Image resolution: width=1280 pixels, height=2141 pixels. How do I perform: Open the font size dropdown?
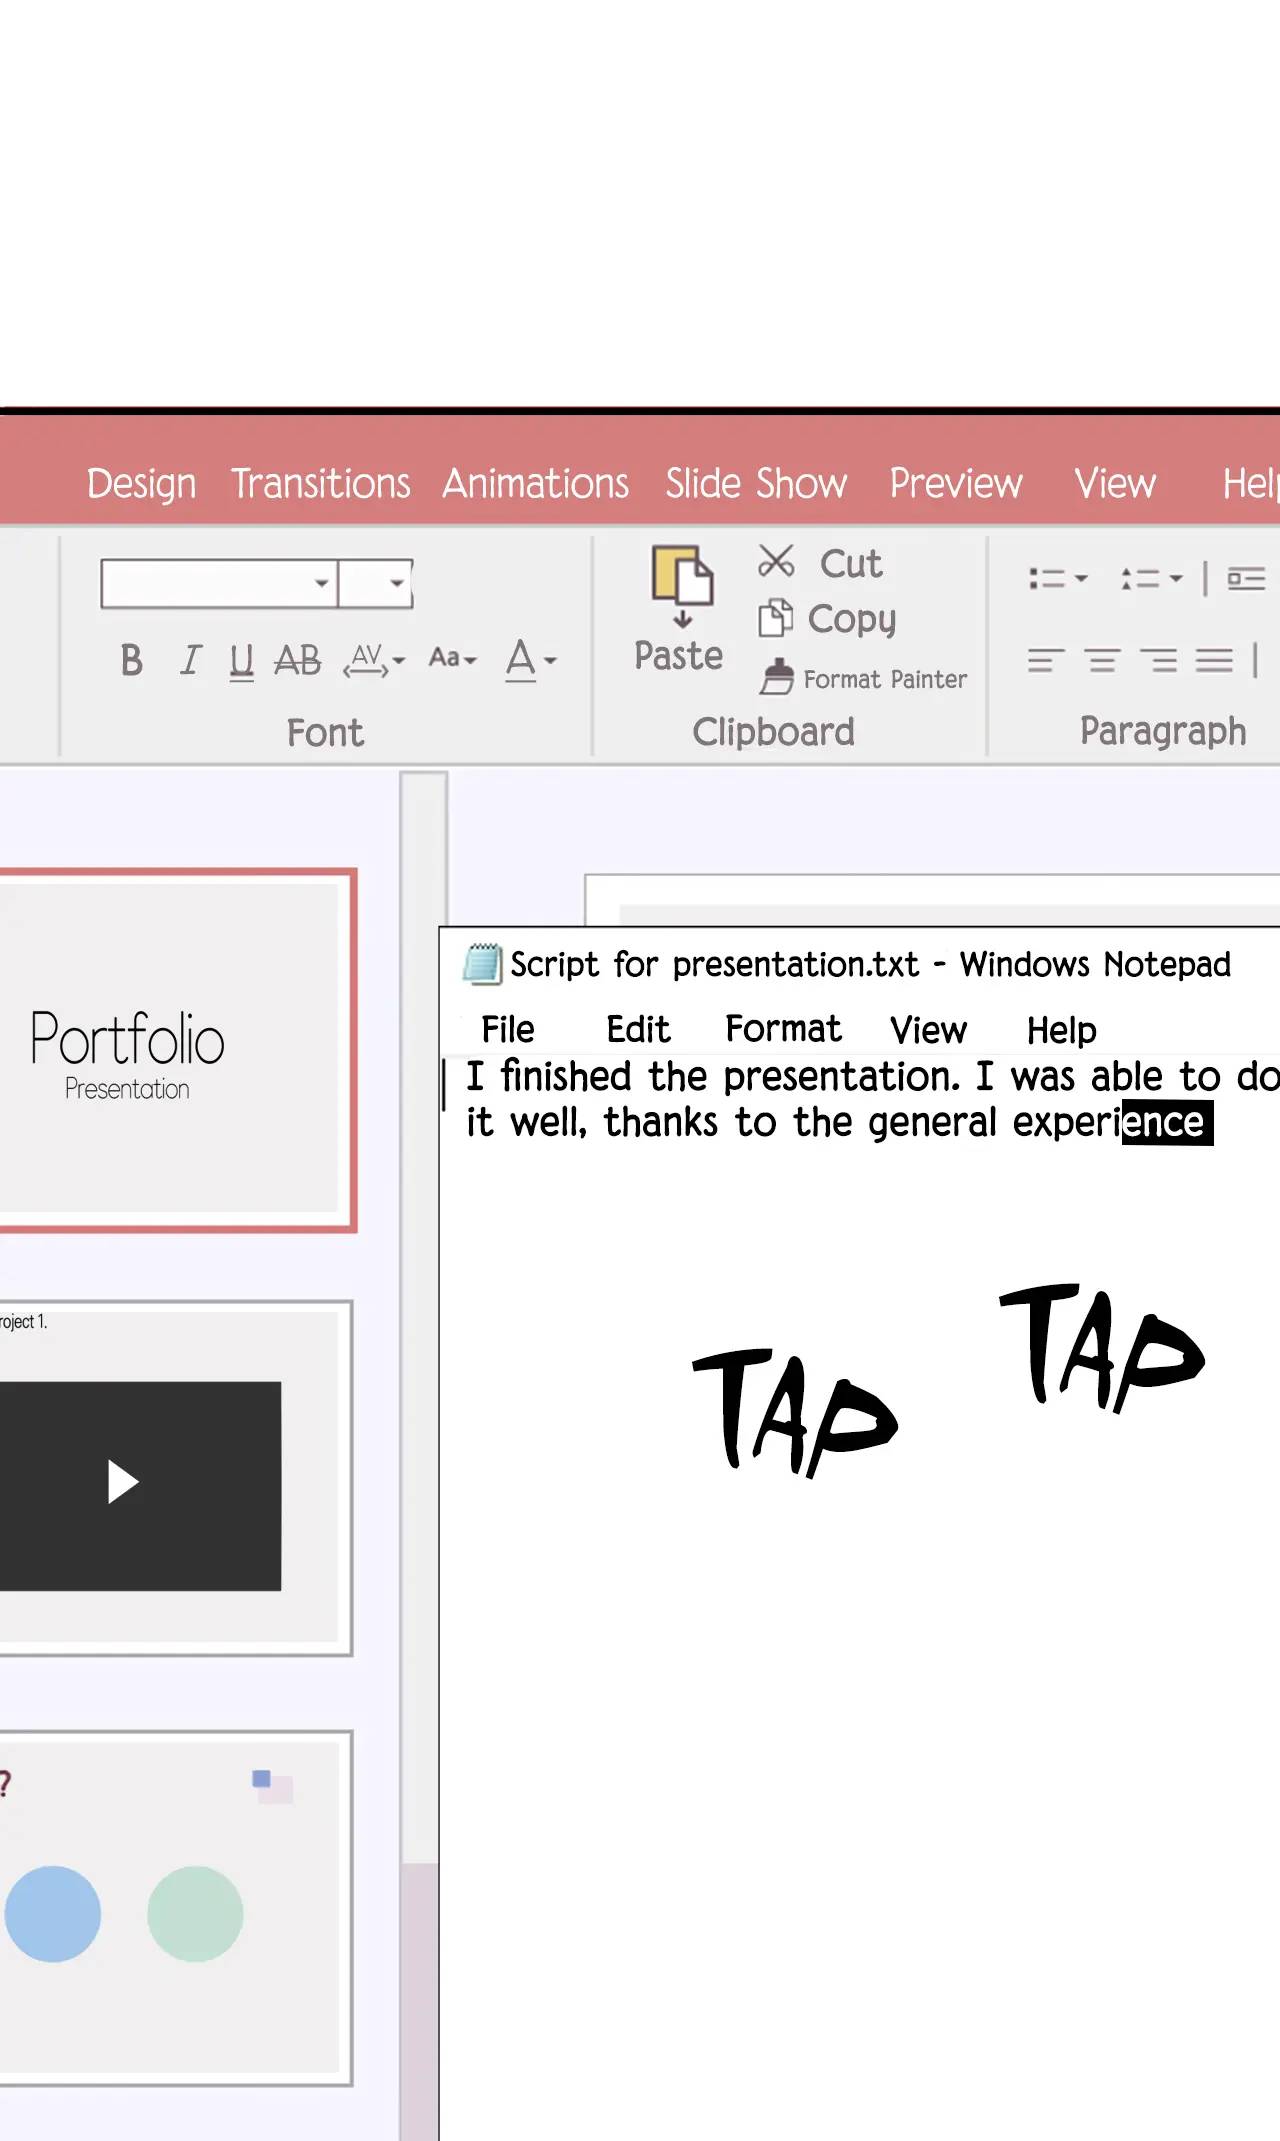(397, 584)
